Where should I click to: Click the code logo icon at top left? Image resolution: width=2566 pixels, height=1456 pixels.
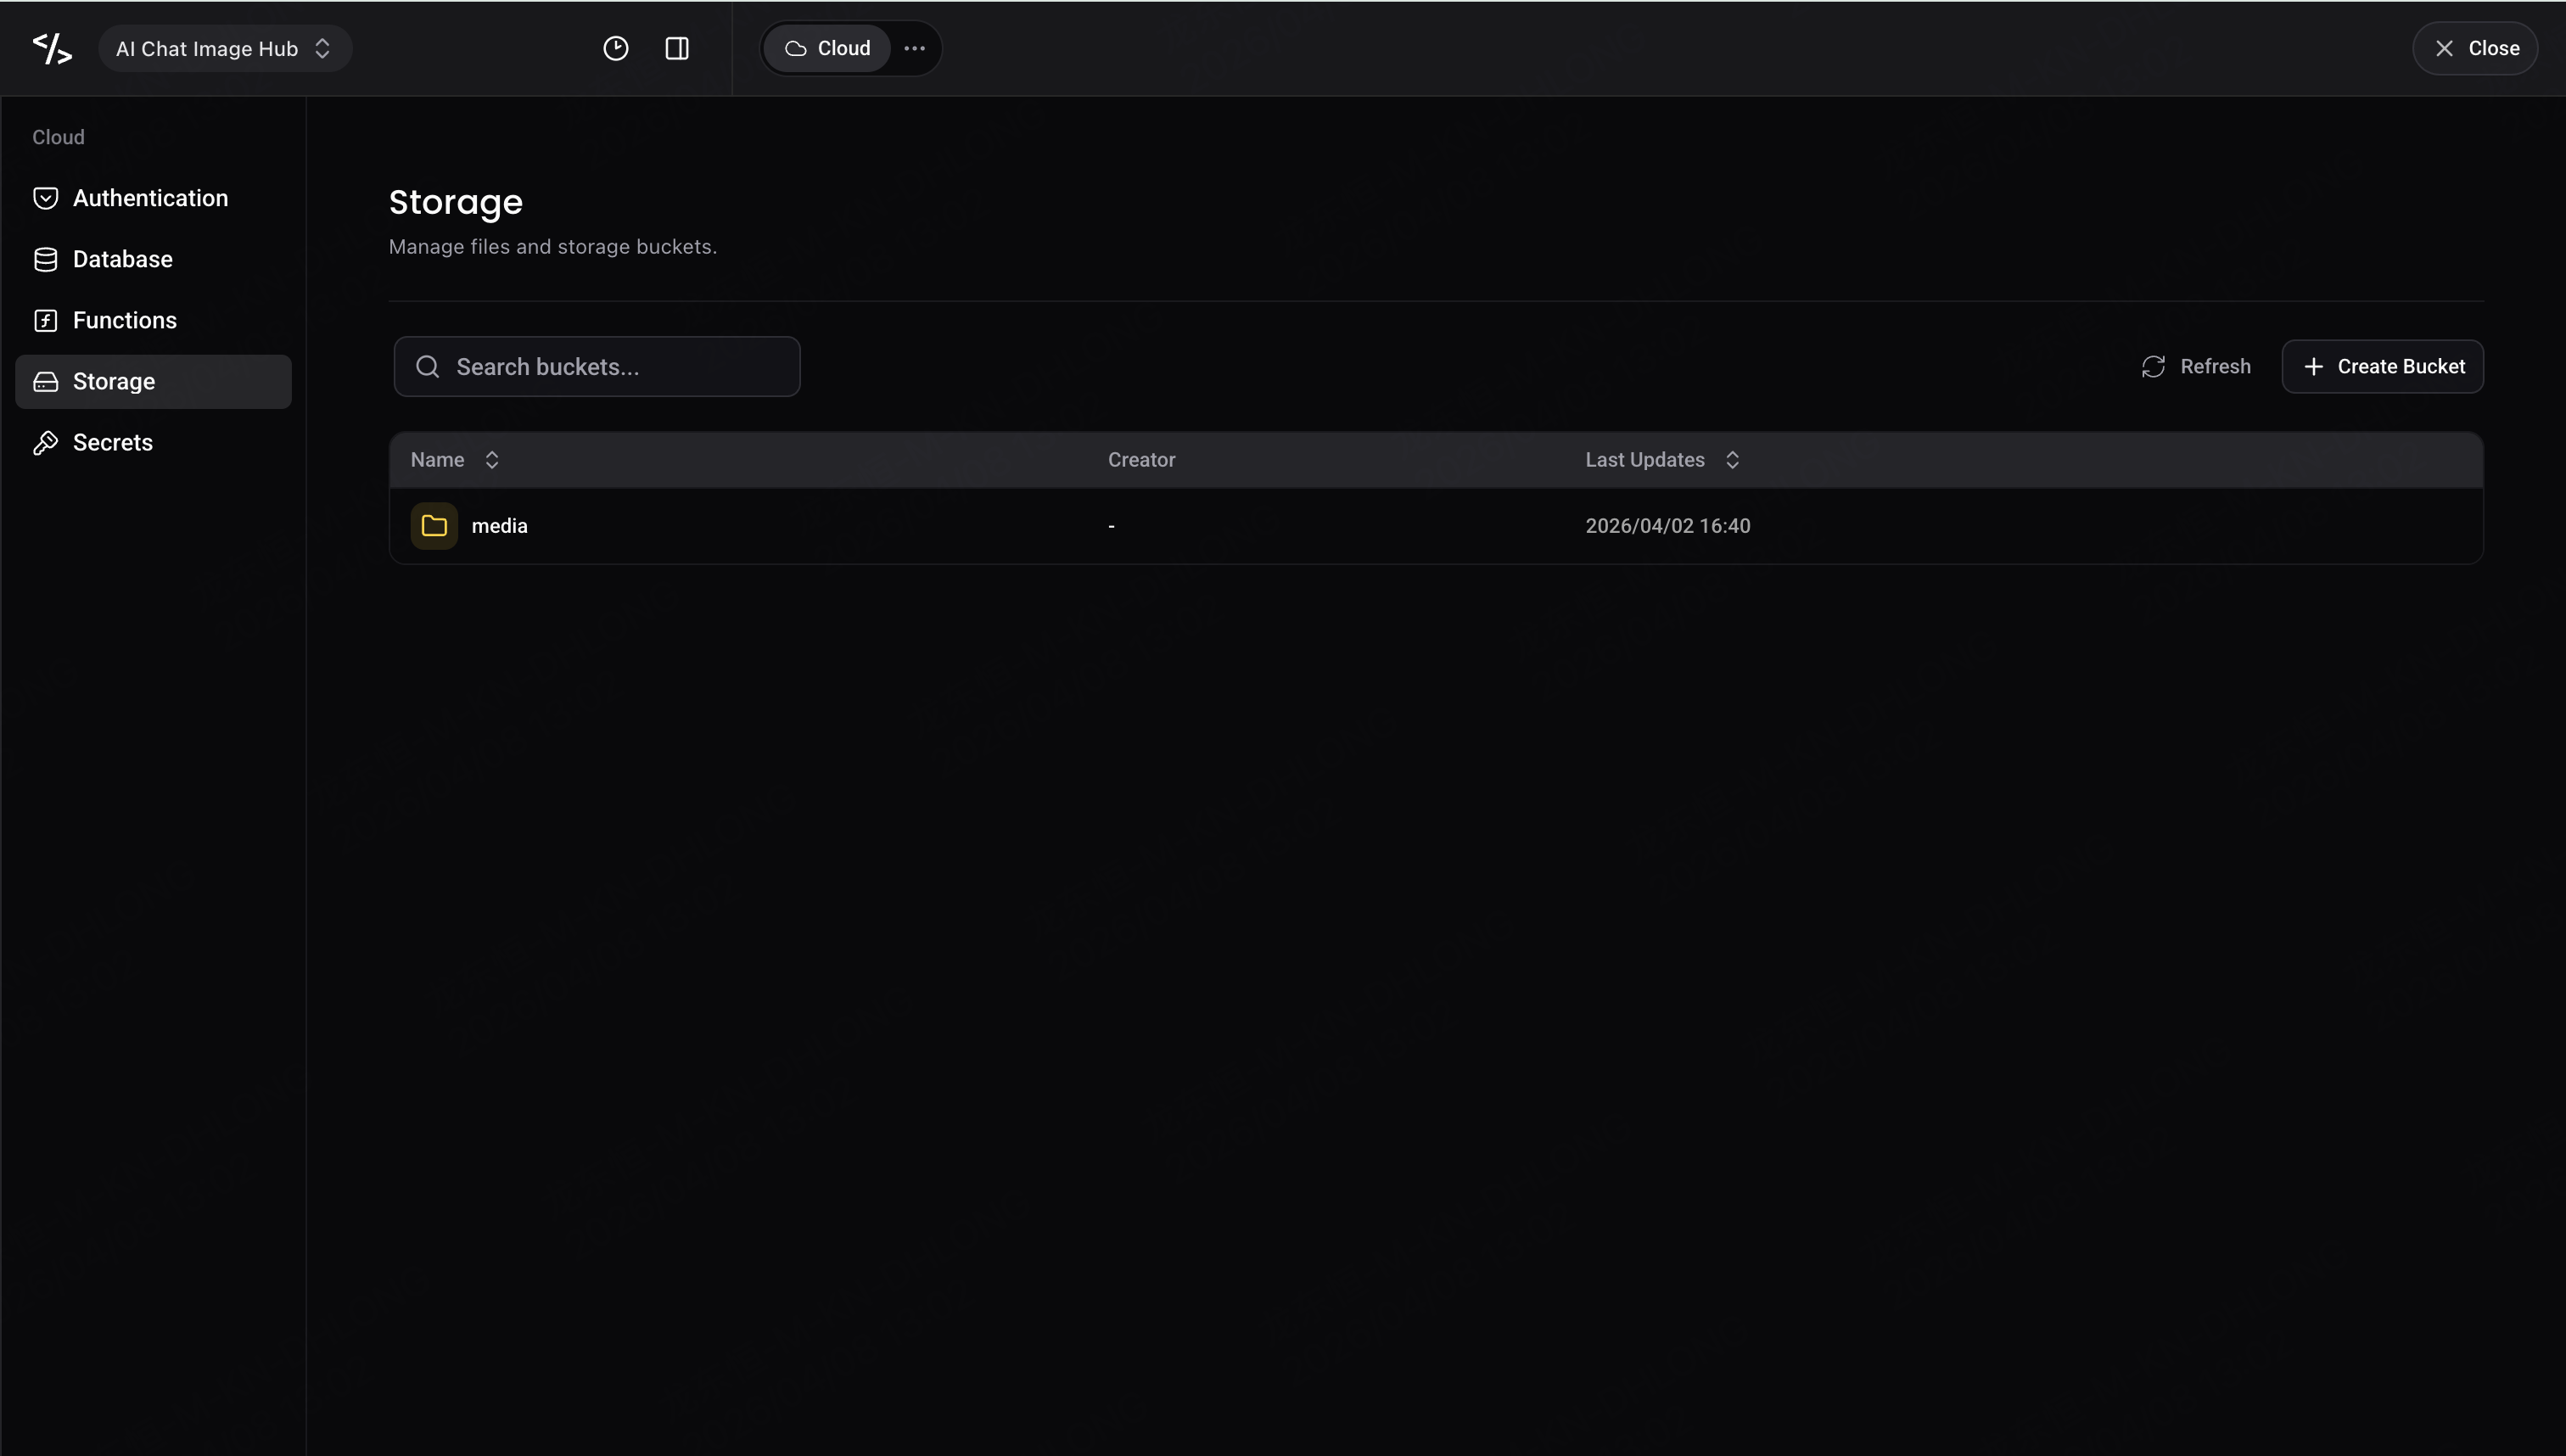(52, 48)
